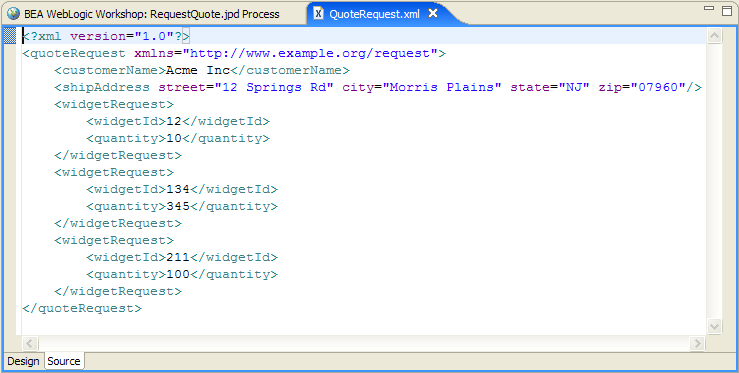
Task: Click the gutter marker beside the xml declaration
Action: tap(10, 36)
